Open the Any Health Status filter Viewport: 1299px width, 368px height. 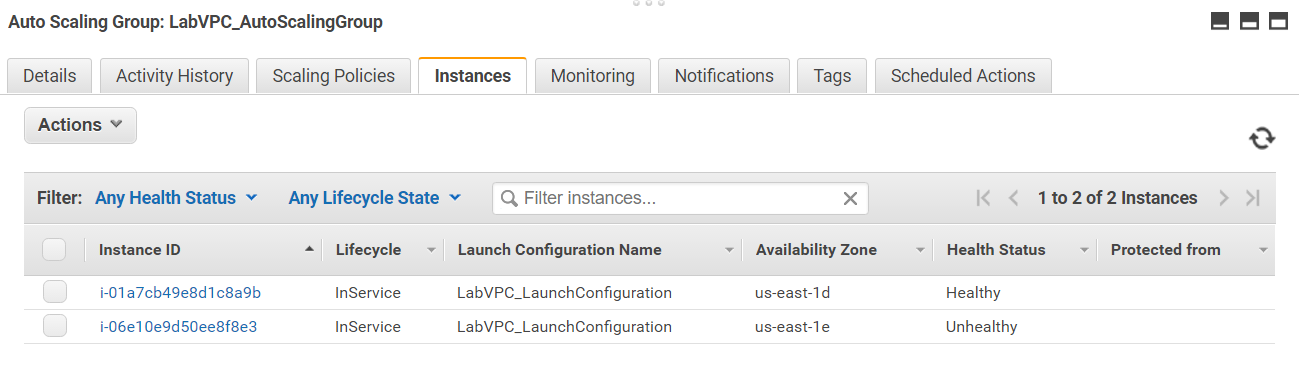coord(176,198)
